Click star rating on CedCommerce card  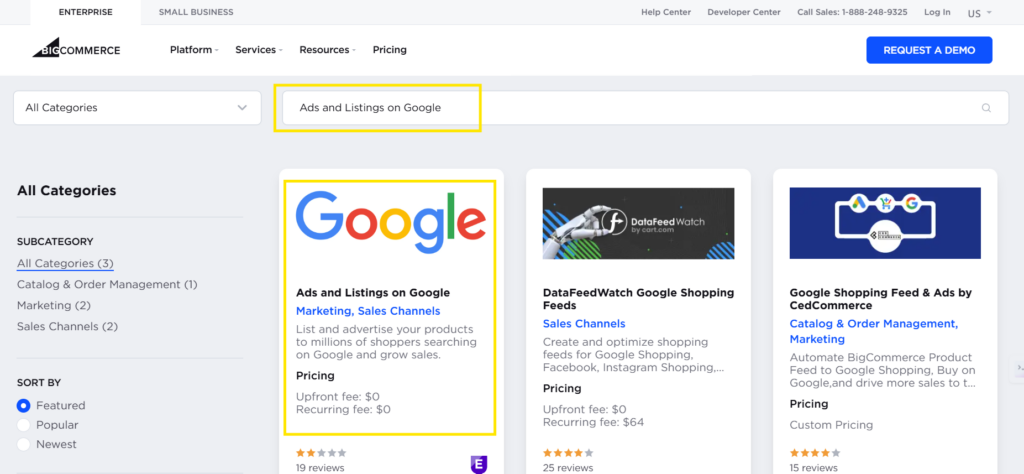pyautogui.click(x=815, y=452)
